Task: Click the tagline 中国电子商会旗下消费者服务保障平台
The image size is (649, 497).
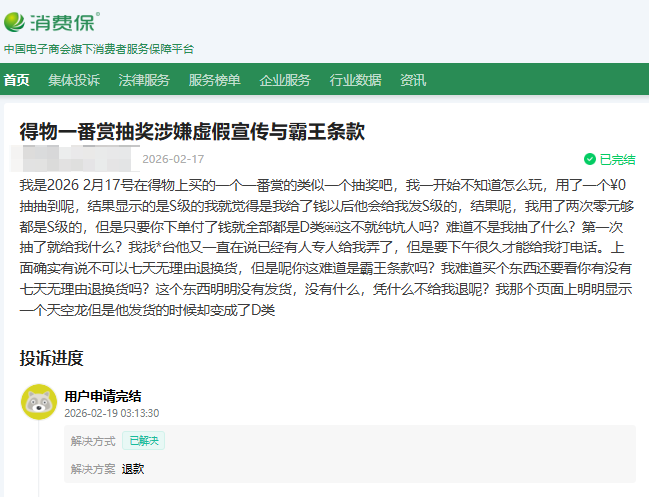Action: 99,48
